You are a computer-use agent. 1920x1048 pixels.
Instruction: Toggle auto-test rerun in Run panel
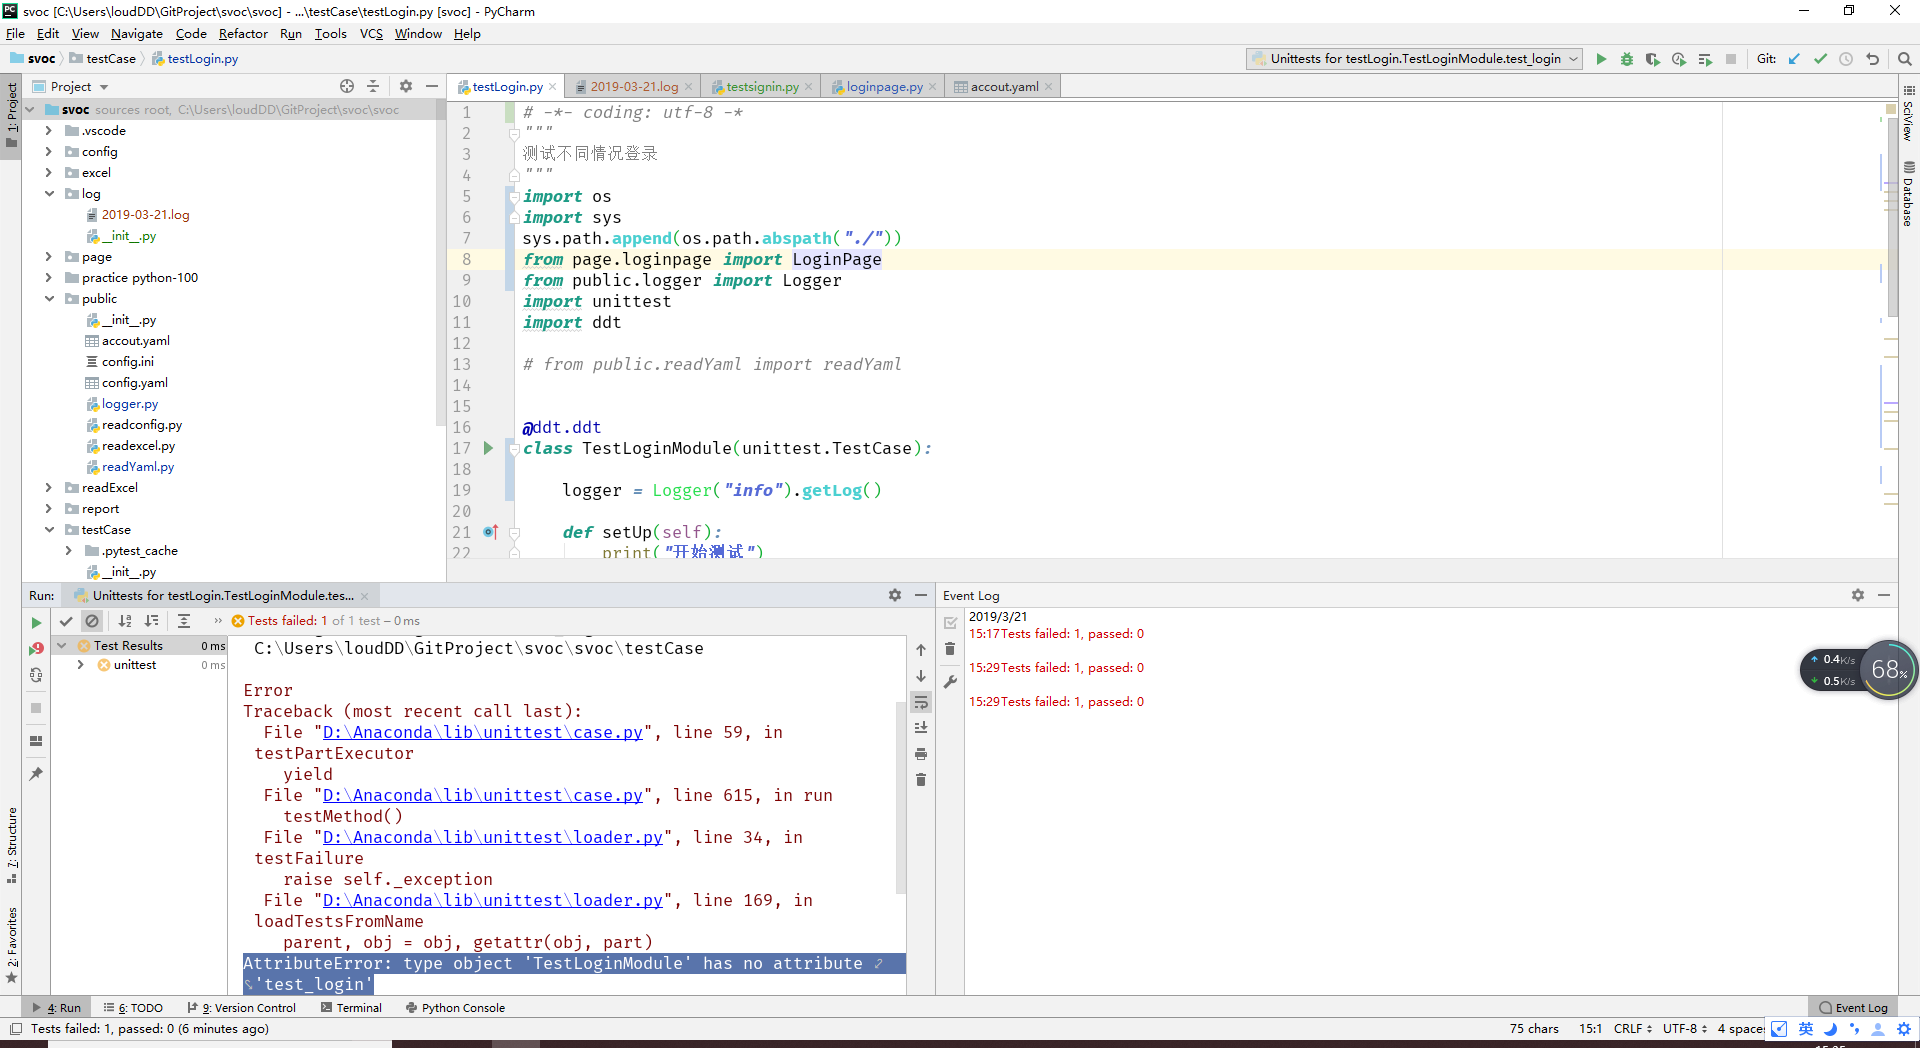click(36, 675)
